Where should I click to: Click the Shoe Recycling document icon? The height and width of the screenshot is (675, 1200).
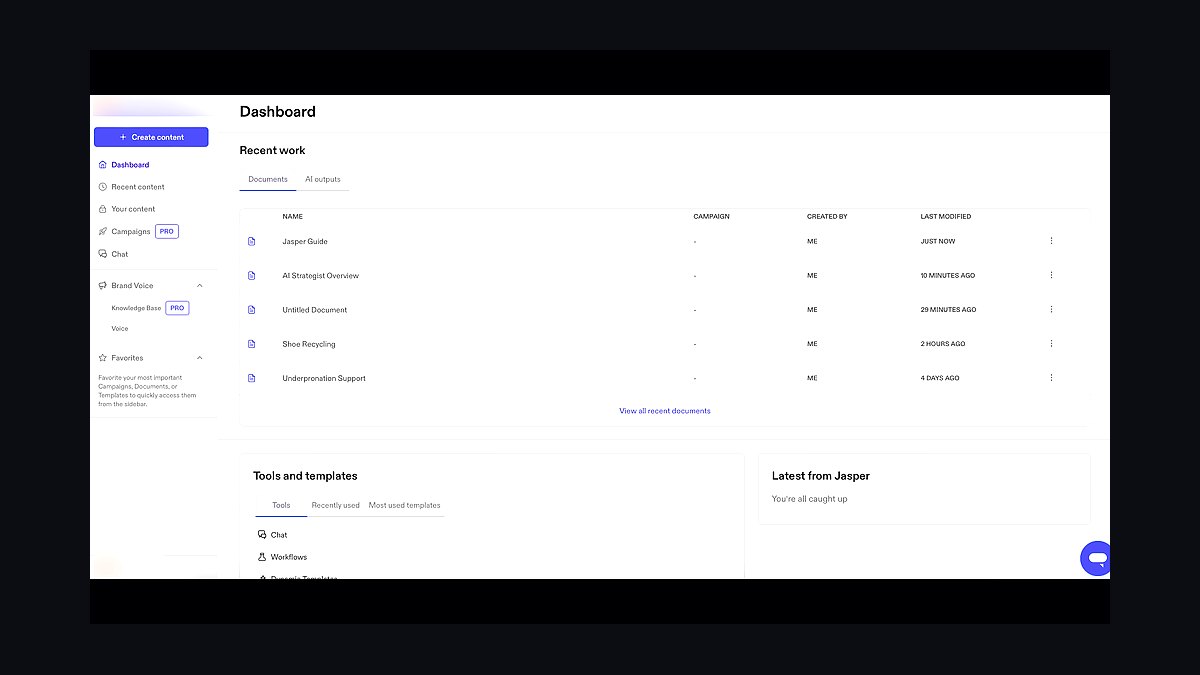pos(252,344)
